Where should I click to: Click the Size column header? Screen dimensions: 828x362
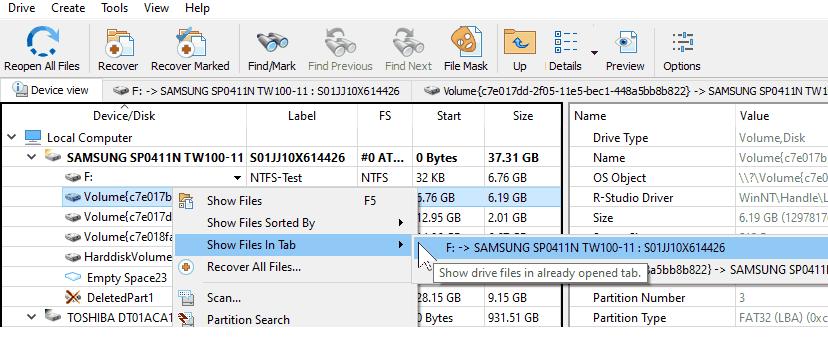tap(523, 116)
